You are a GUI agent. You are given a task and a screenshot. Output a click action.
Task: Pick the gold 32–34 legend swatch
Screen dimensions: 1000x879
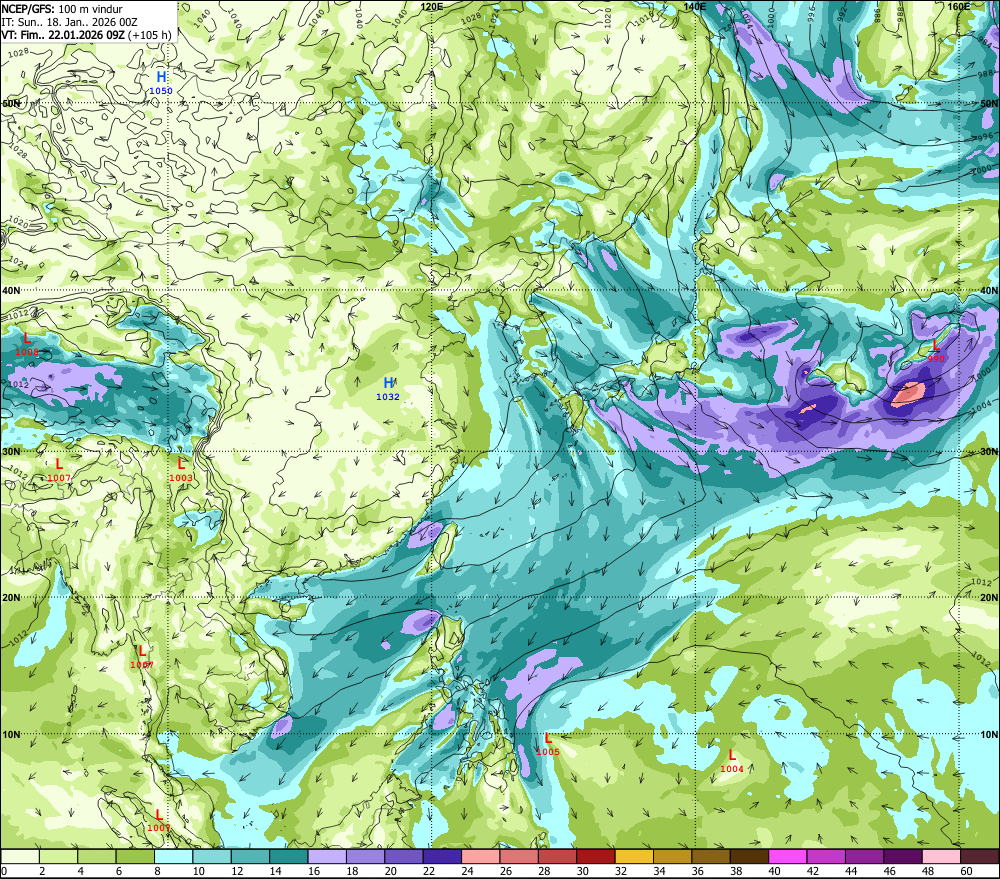coord(634,856)
